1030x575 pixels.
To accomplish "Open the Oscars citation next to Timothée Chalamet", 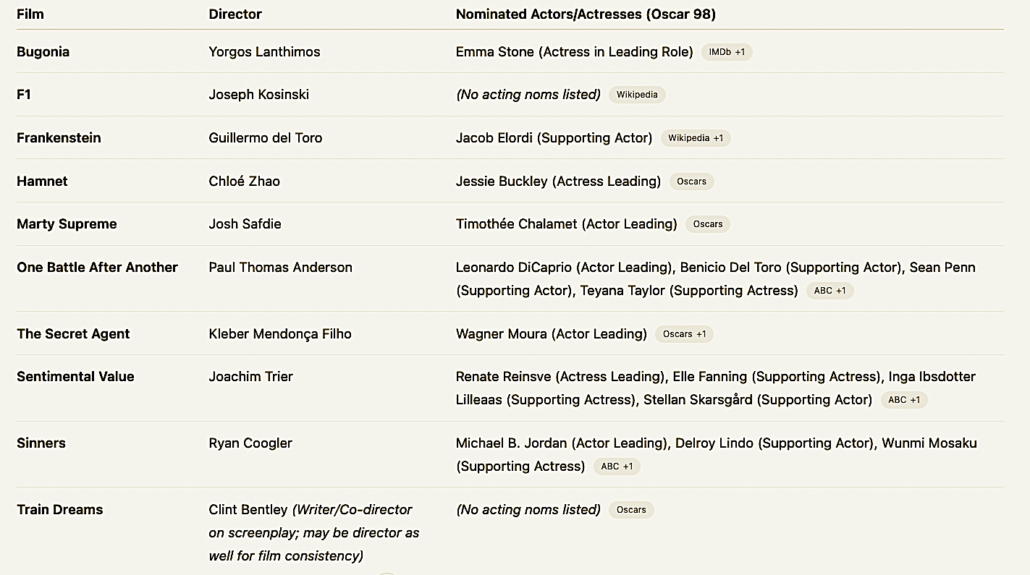I will (x=707, y=224).
